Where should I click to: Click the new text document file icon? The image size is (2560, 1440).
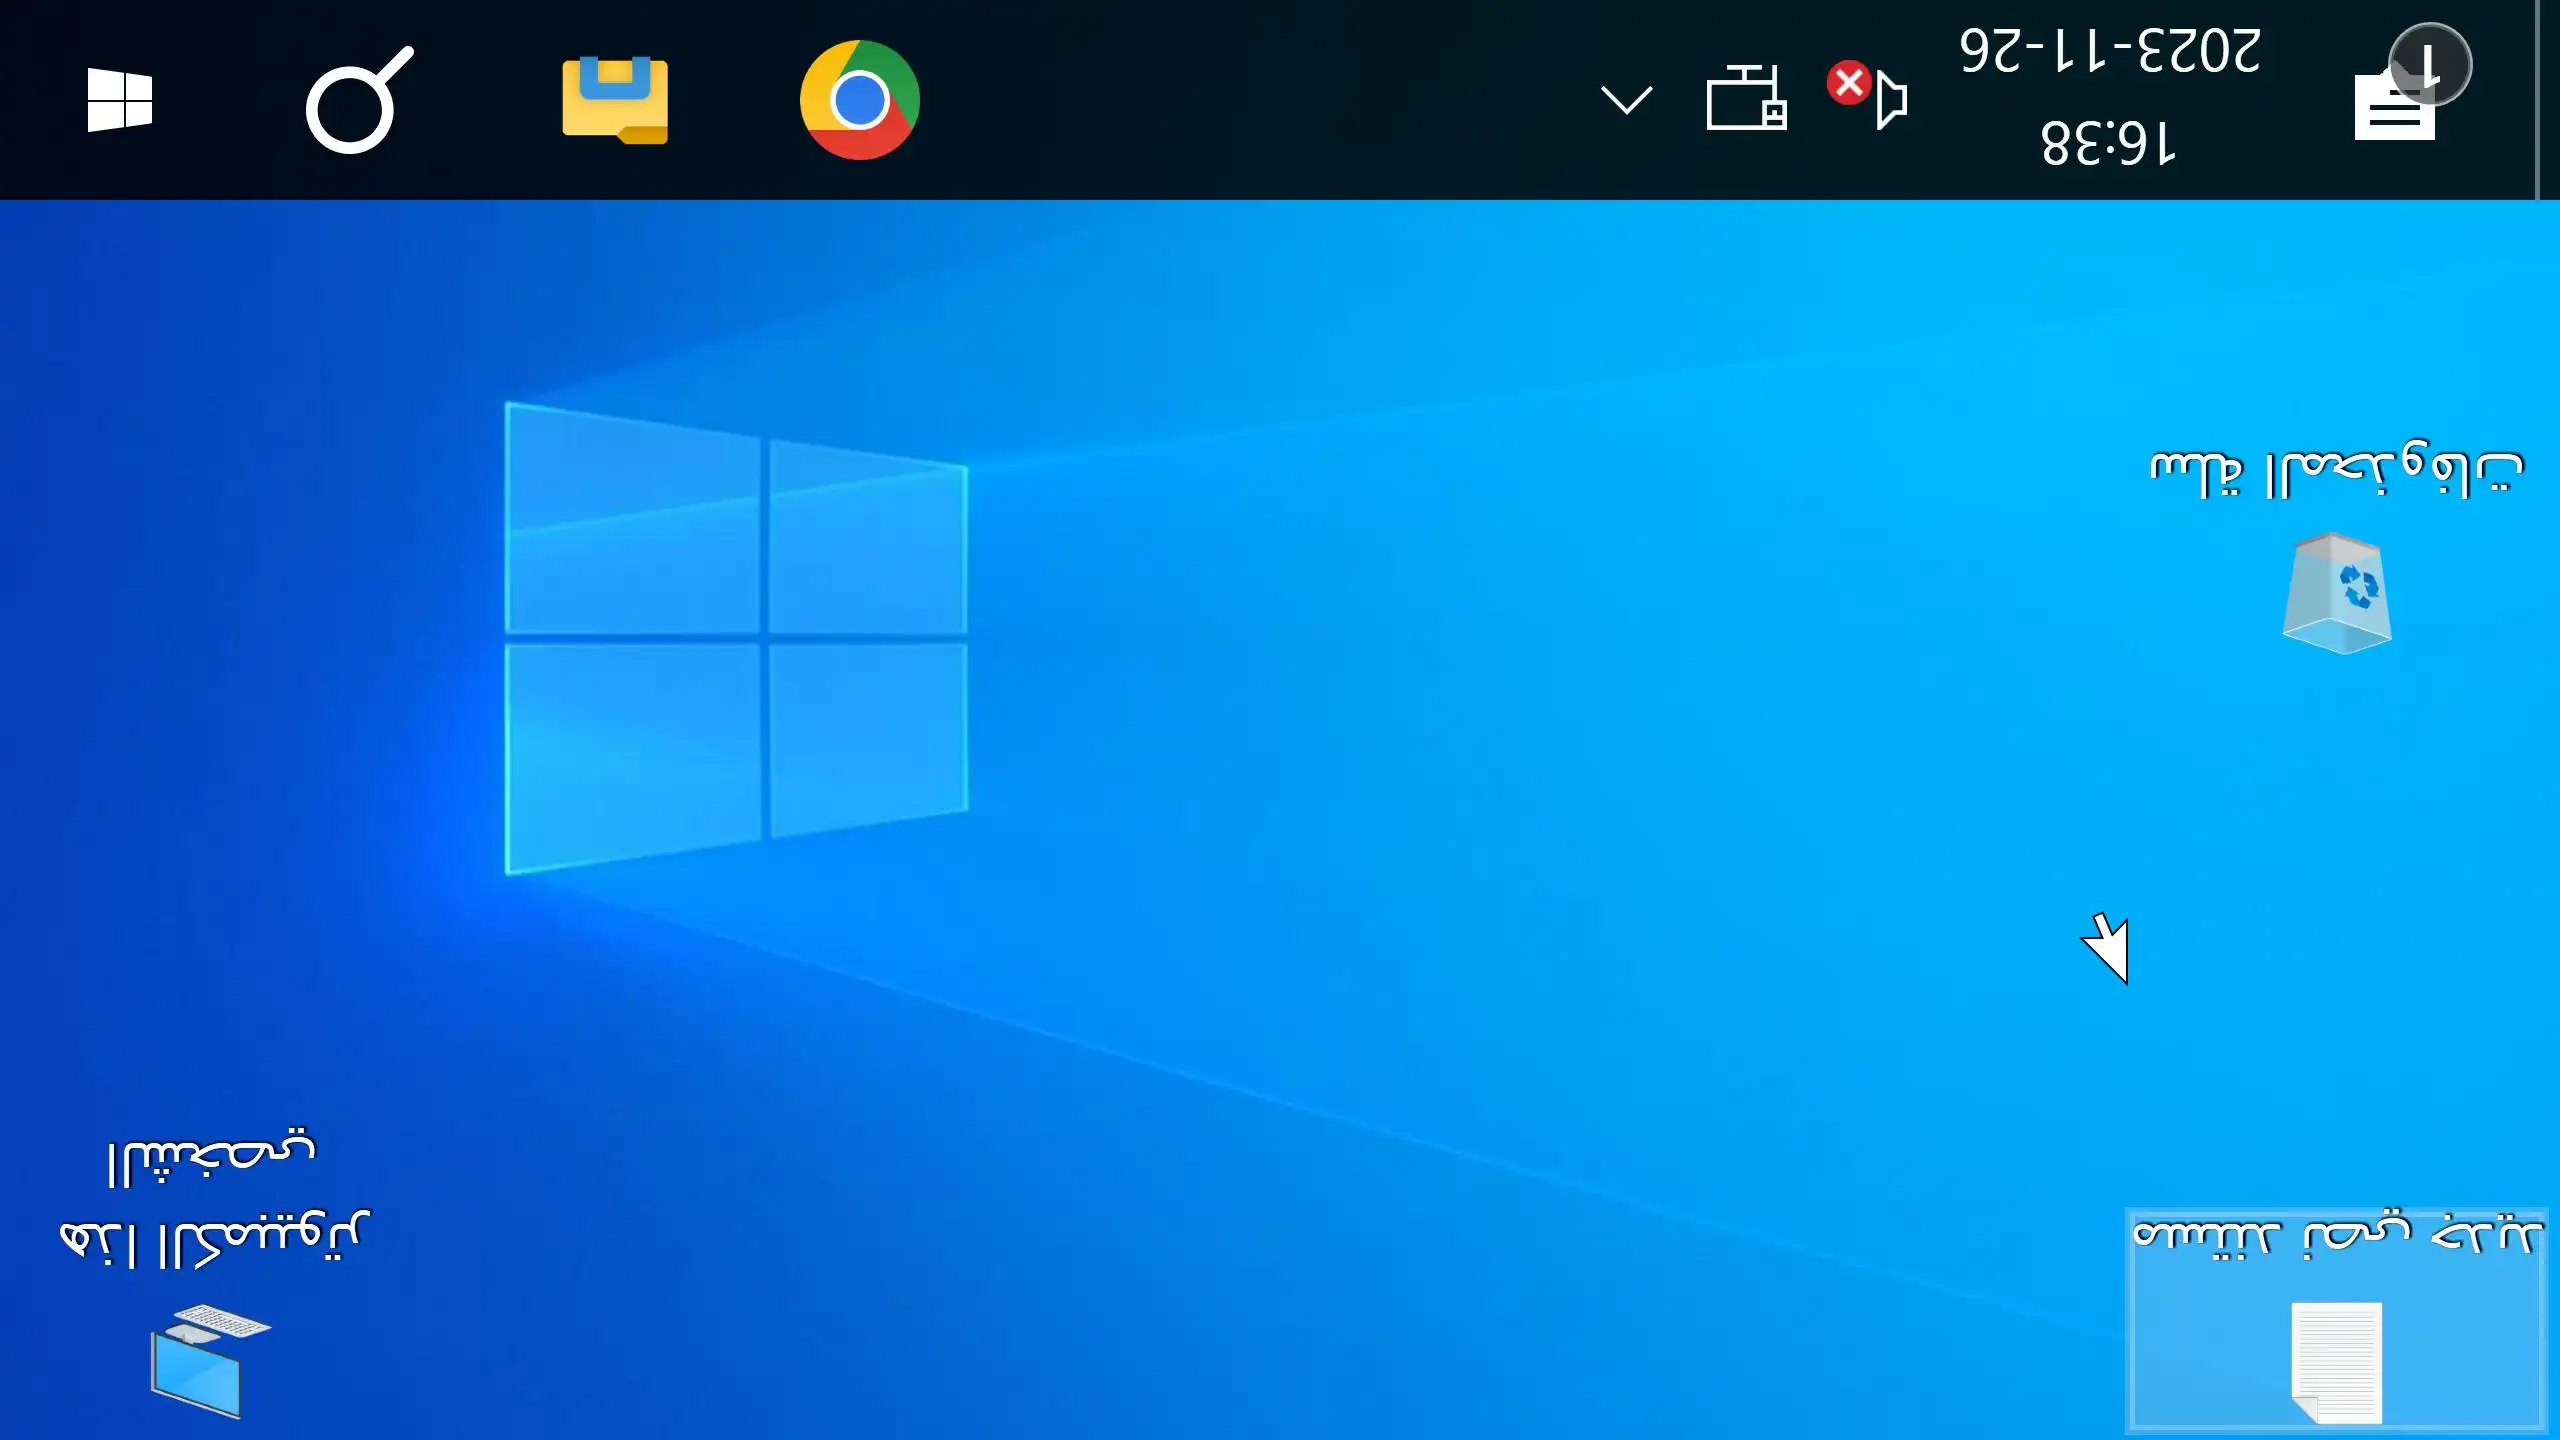point(2336,1362)
